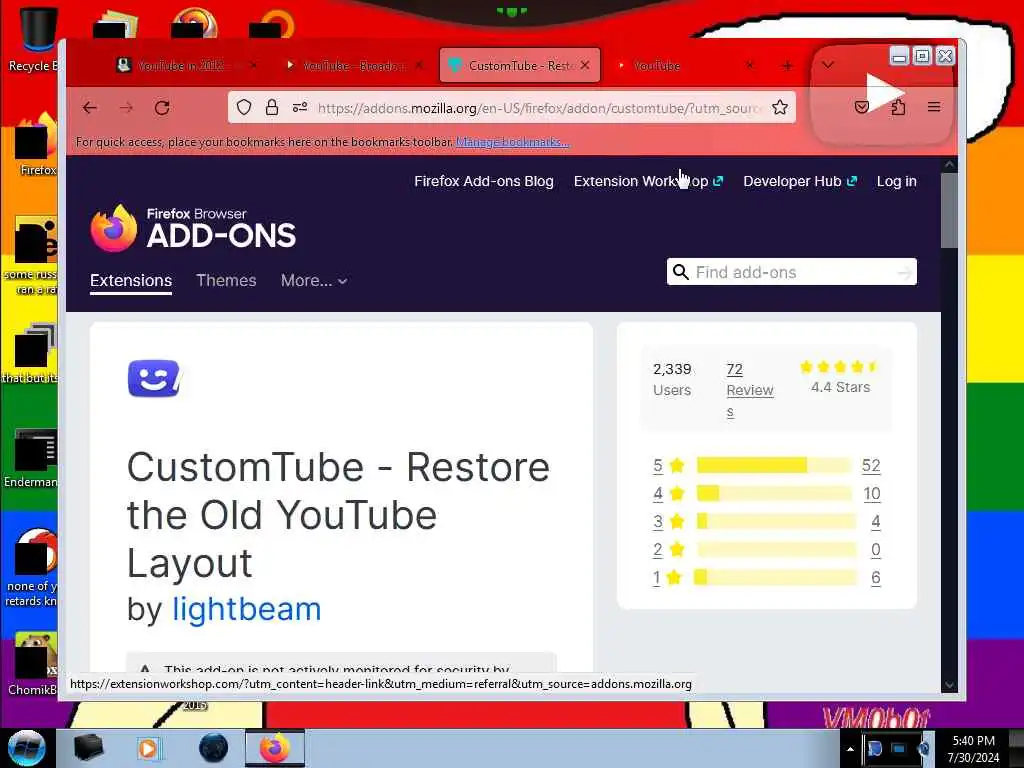Bookmark this page with the star icon
The height and width of the screenshot is (768, 1024).
point(780,107)
